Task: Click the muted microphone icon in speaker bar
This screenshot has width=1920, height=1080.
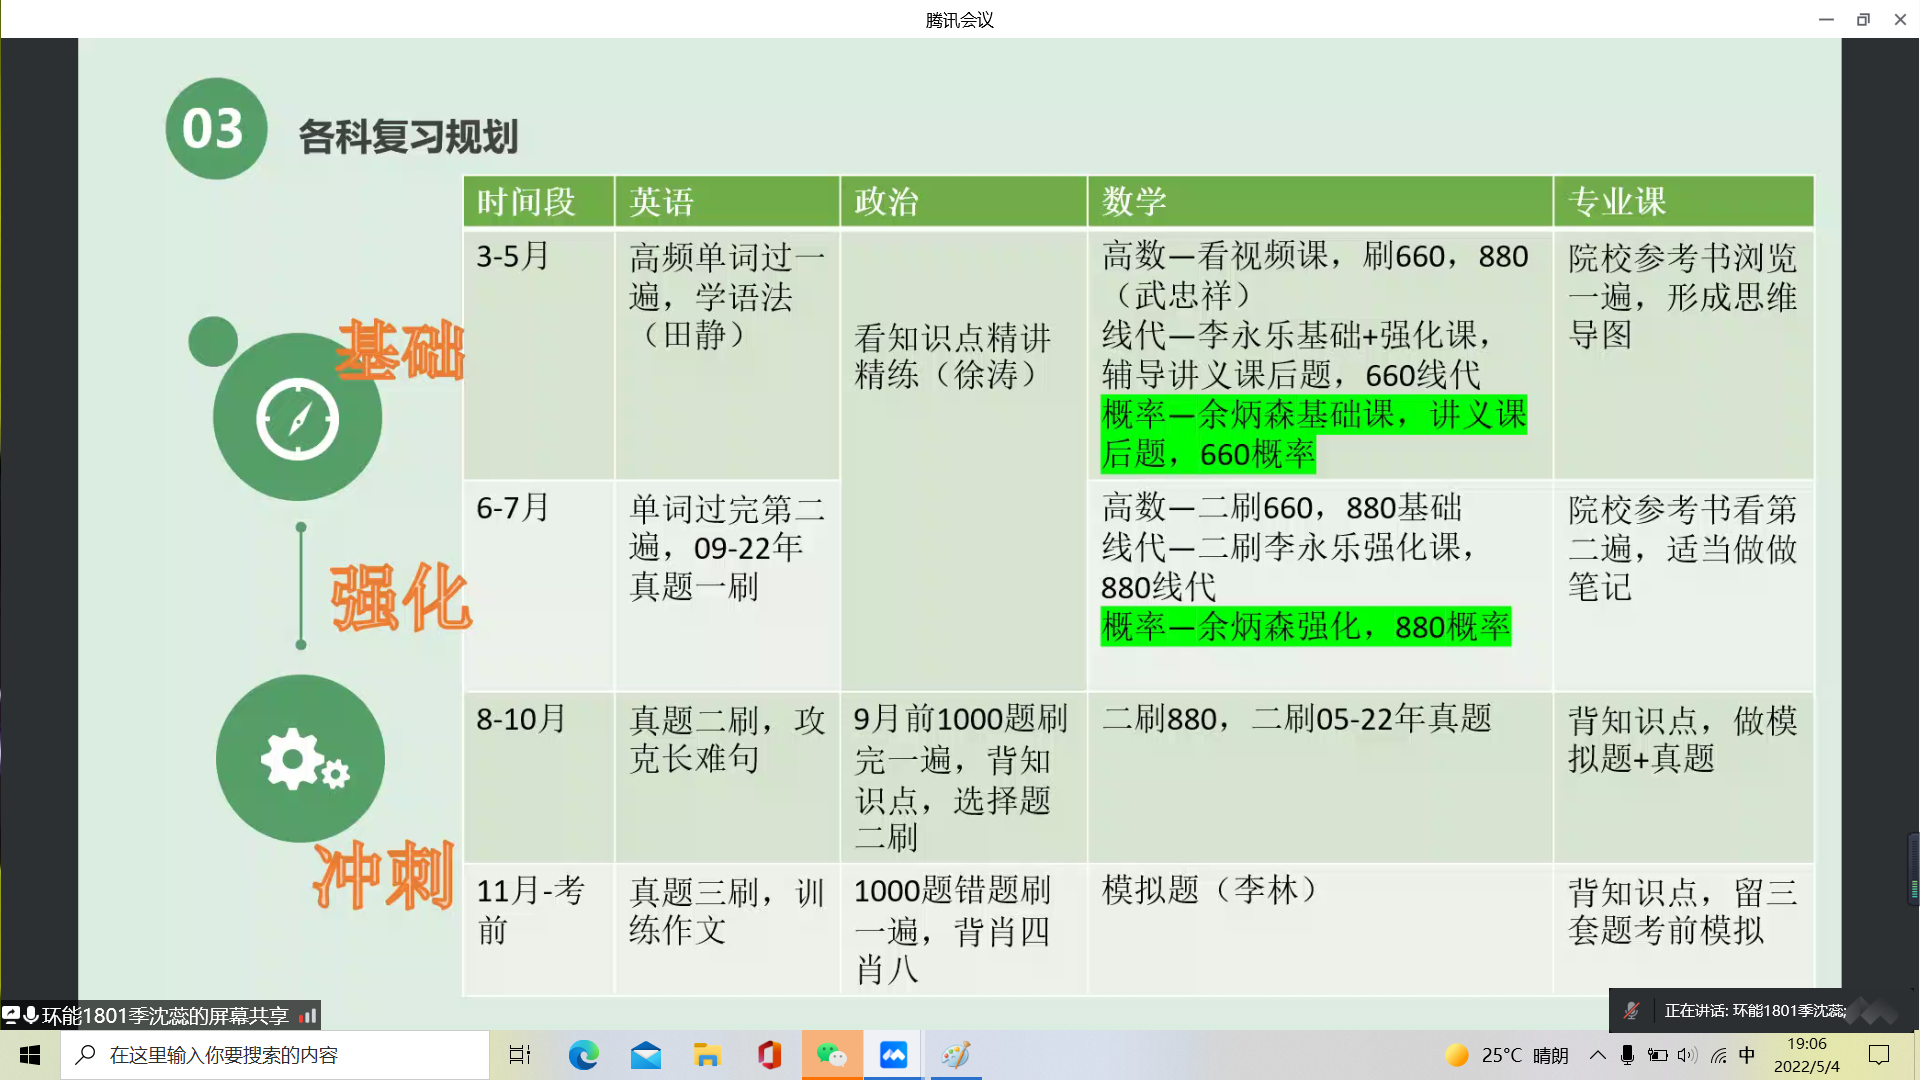Action: [x=1631, y=1011]
